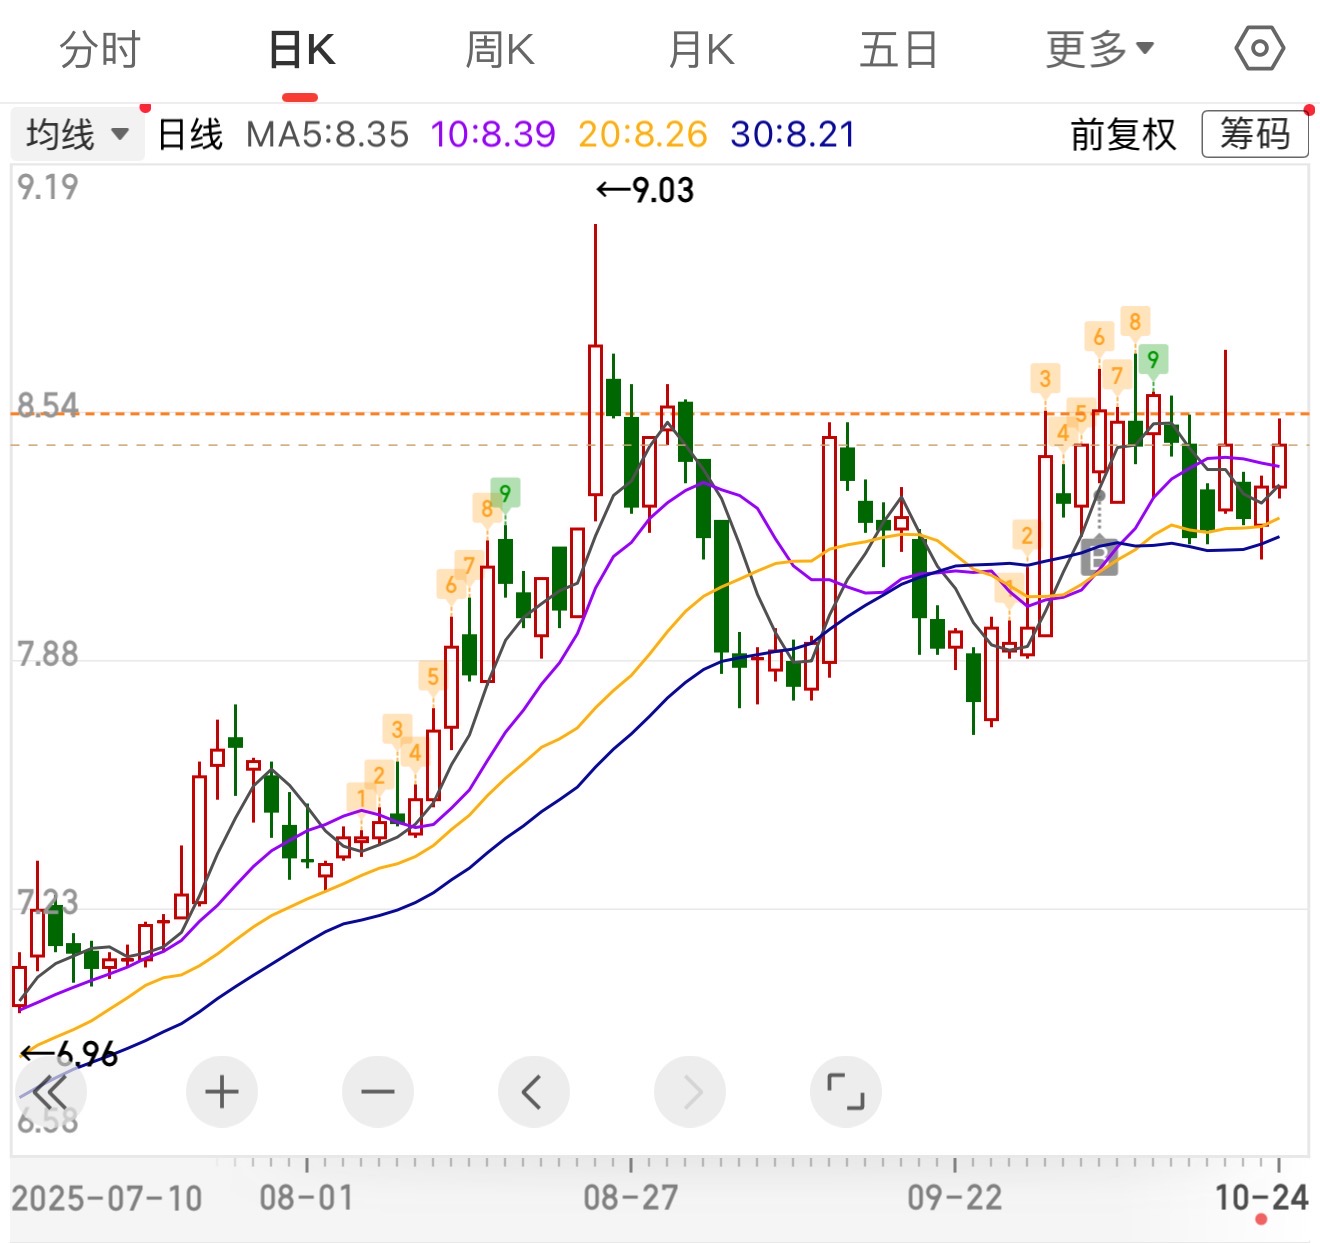
Task: Click the gray event marker on chart
Action: 1099,556
